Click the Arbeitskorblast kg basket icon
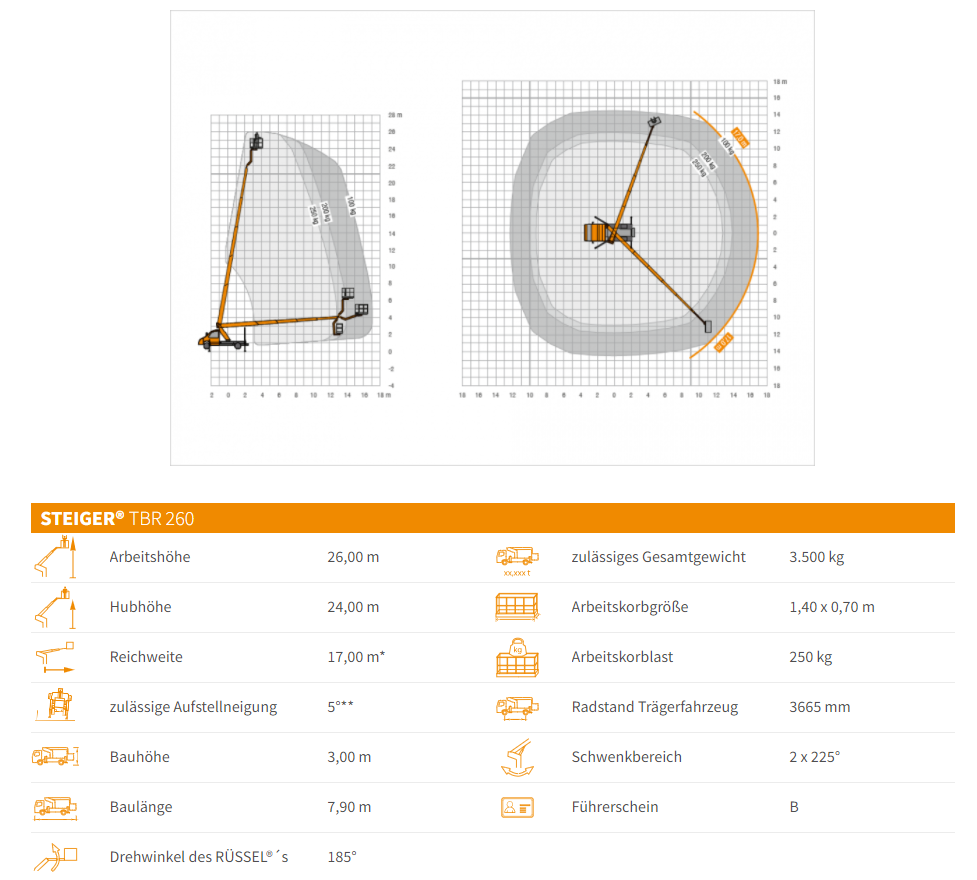 pos(517,658)
